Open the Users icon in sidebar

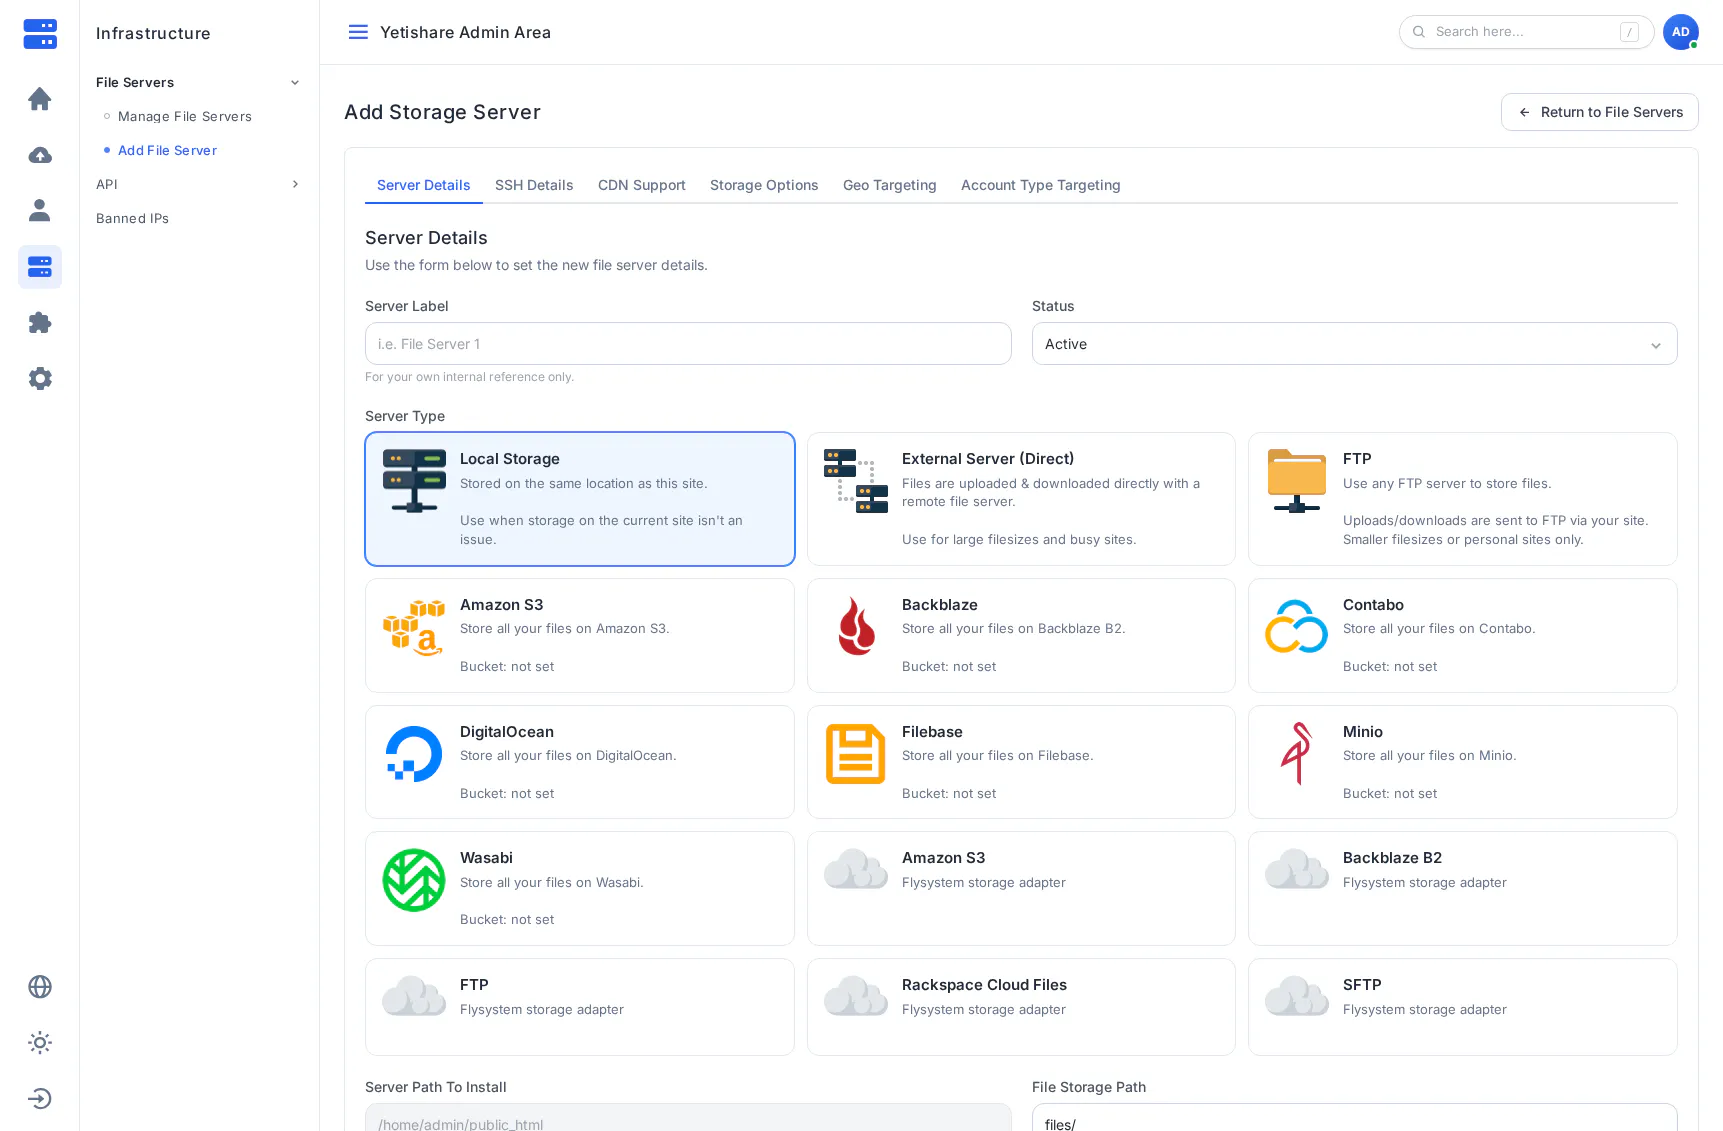(x=40, y=210)
